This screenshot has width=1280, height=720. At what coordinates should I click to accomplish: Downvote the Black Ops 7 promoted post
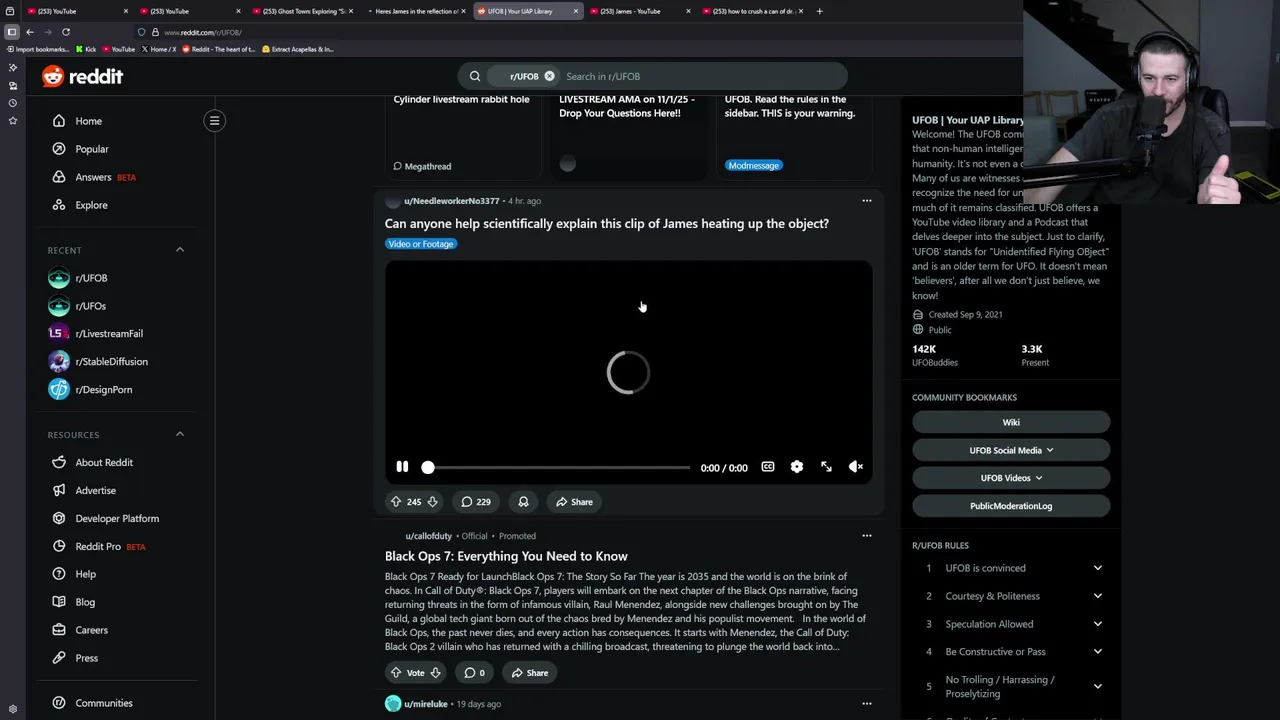(435, 673)
